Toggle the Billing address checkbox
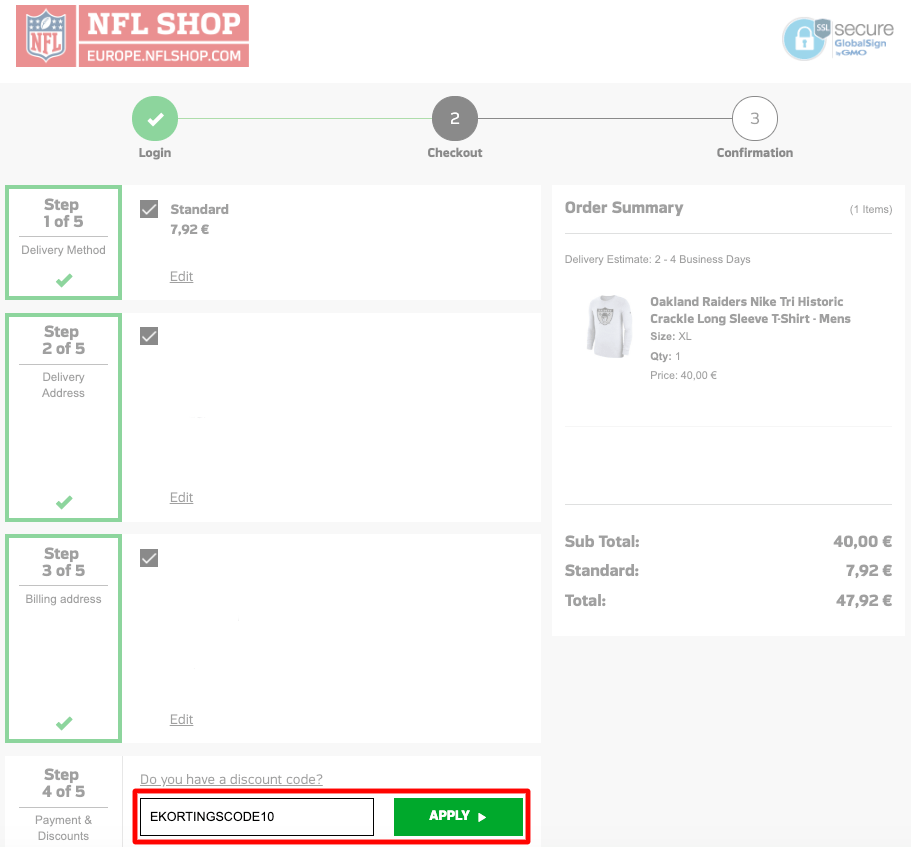The height and width of the screenshot is (847, 911). click(x=149, y=558)
